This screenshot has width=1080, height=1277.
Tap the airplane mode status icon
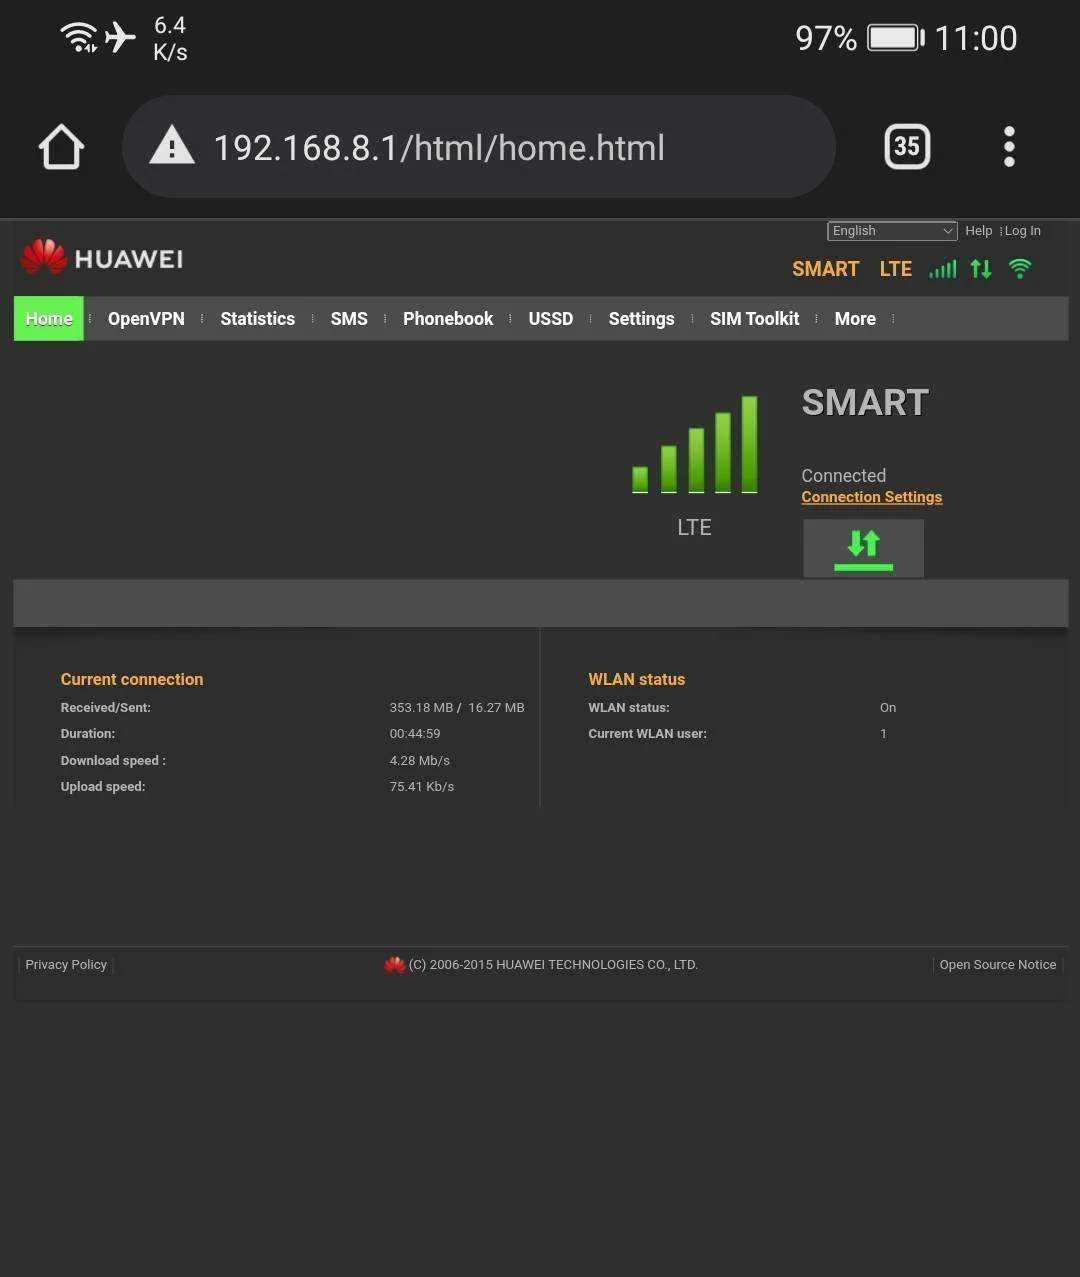[120, 37]
